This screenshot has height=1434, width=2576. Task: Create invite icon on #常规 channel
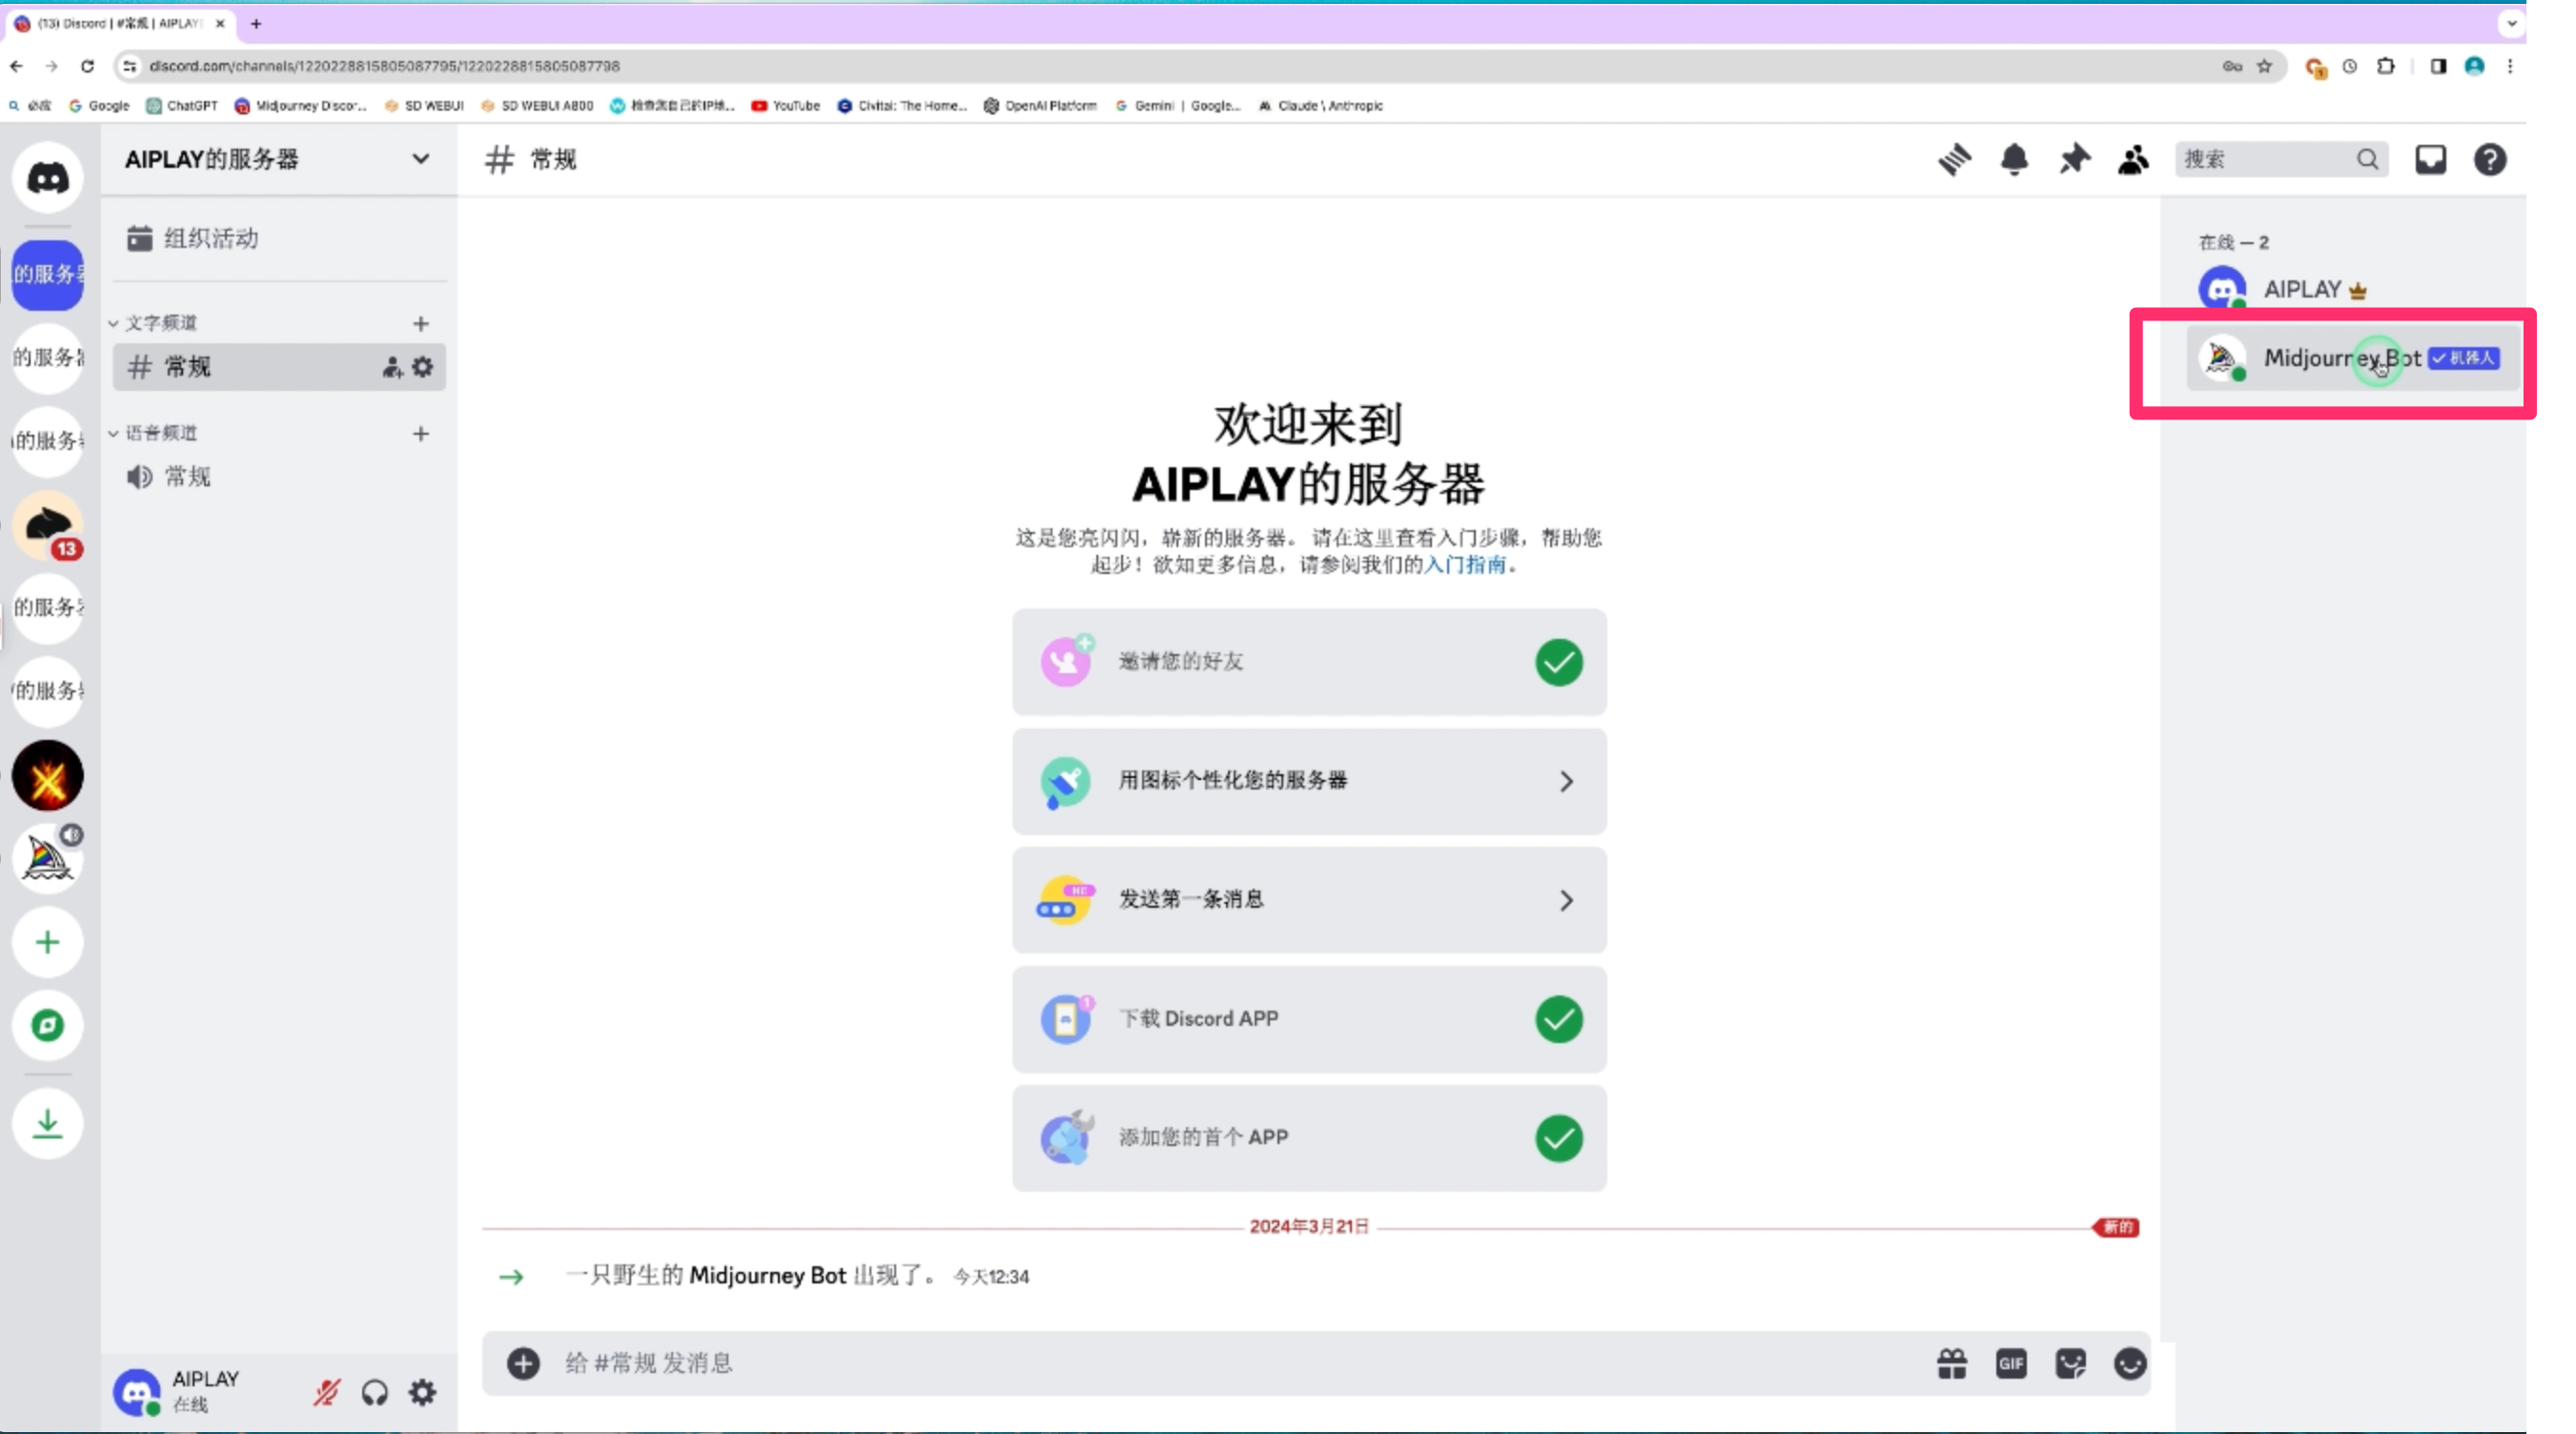point(392,367)
